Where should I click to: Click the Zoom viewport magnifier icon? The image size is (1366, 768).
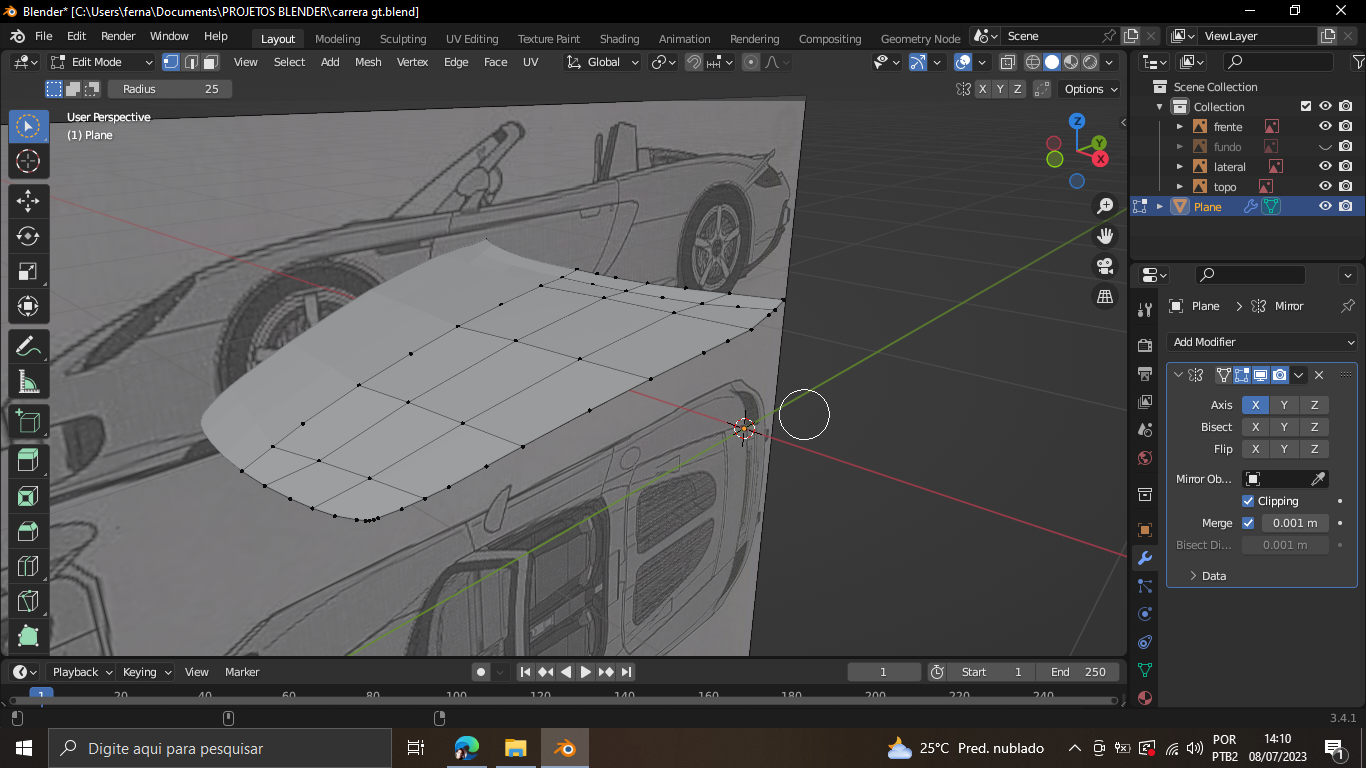pos(1105,206)
